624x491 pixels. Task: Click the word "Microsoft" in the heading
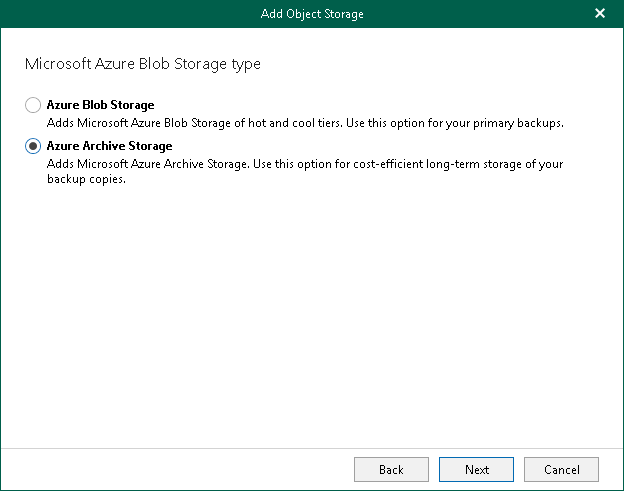pos(54,64)
